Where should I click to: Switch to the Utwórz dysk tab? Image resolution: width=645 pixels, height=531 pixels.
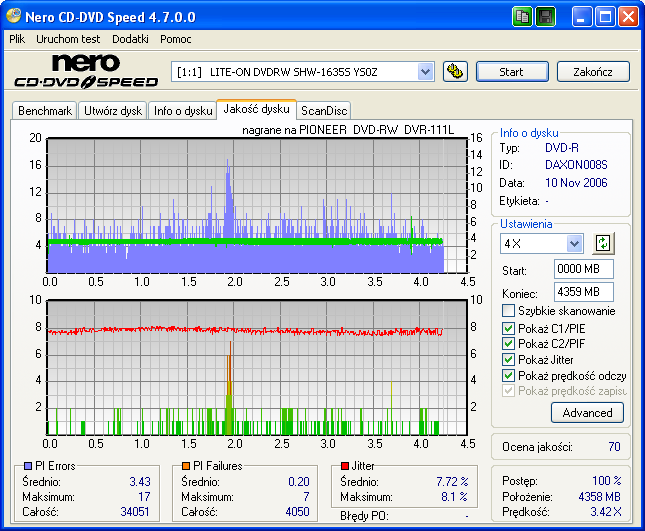113,111
